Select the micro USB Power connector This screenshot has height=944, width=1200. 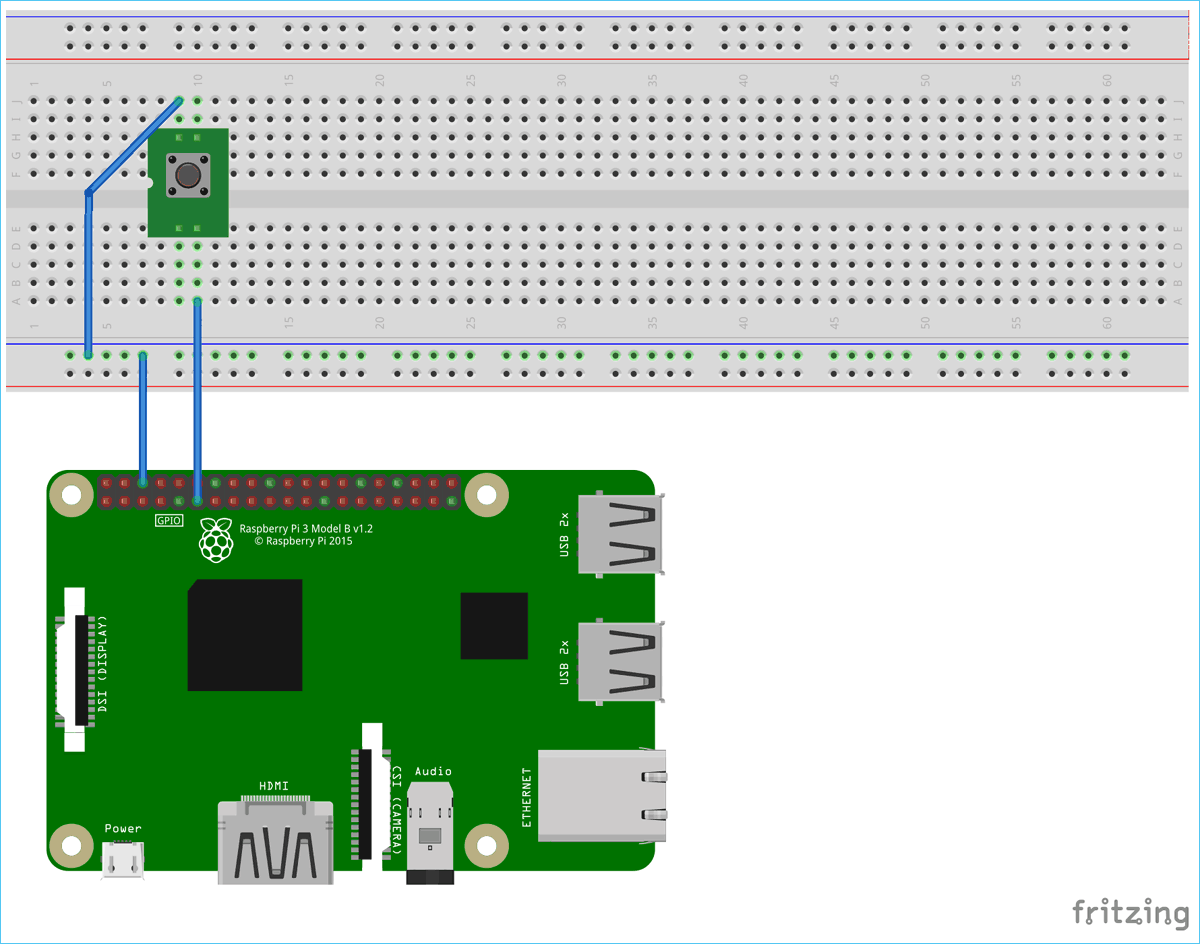(121, 858)
